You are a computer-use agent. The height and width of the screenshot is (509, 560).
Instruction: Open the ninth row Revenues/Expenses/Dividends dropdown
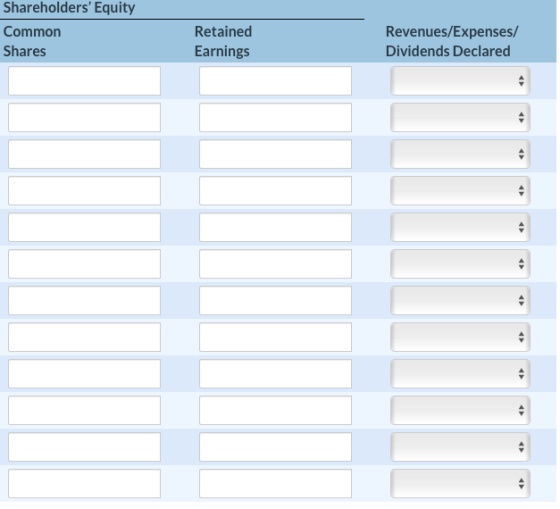tap(460, 374)
